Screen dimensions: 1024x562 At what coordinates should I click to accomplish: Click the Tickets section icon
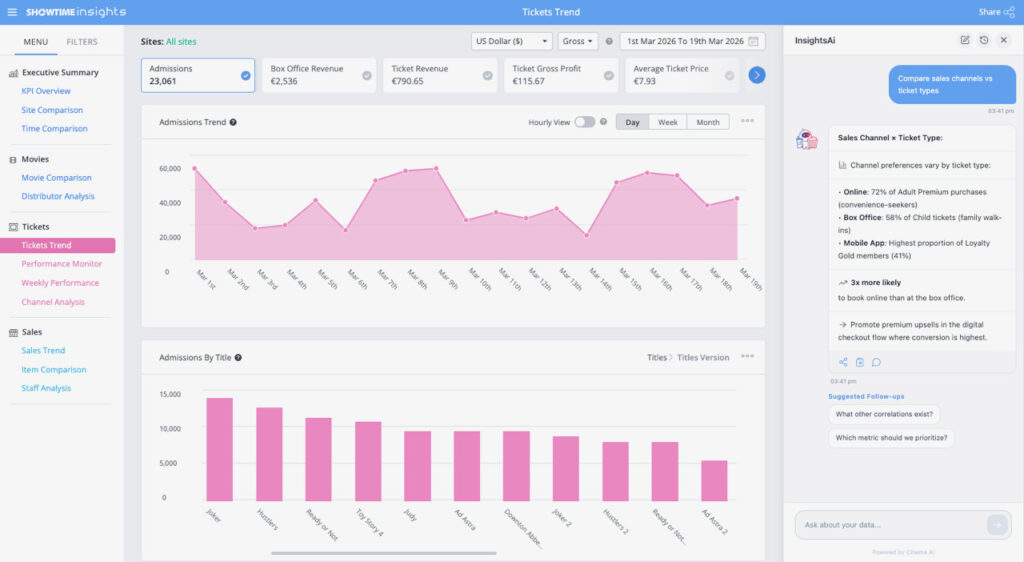tap(13, 227)
